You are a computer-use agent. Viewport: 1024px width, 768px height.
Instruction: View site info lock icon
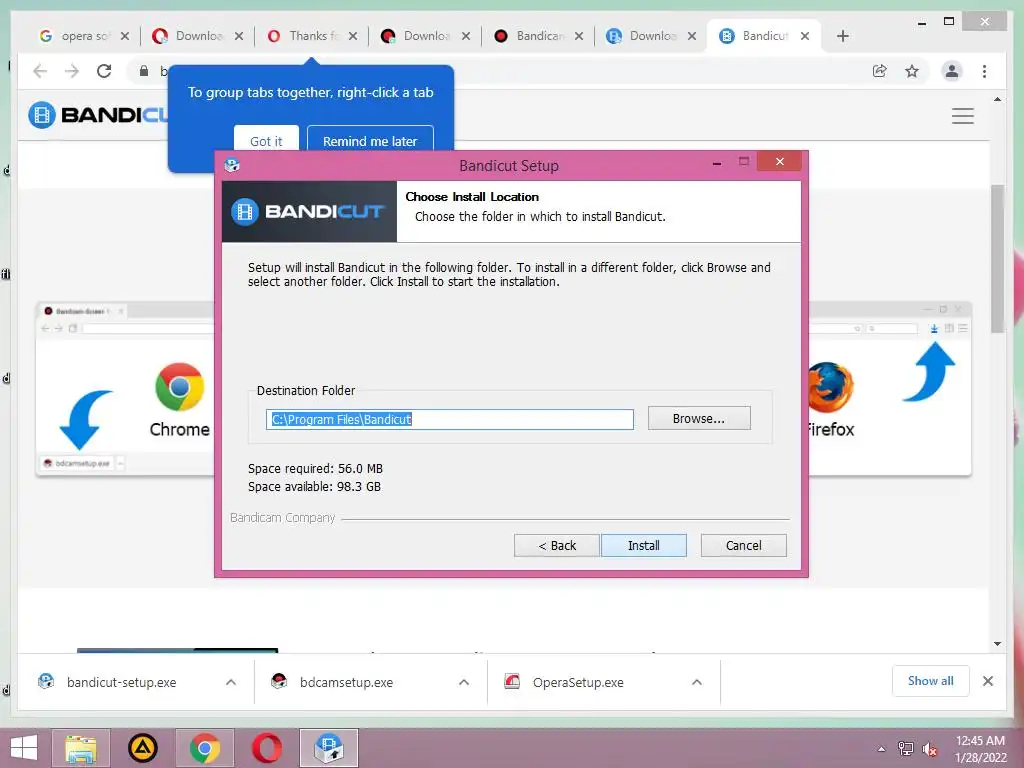pos(144,71)
